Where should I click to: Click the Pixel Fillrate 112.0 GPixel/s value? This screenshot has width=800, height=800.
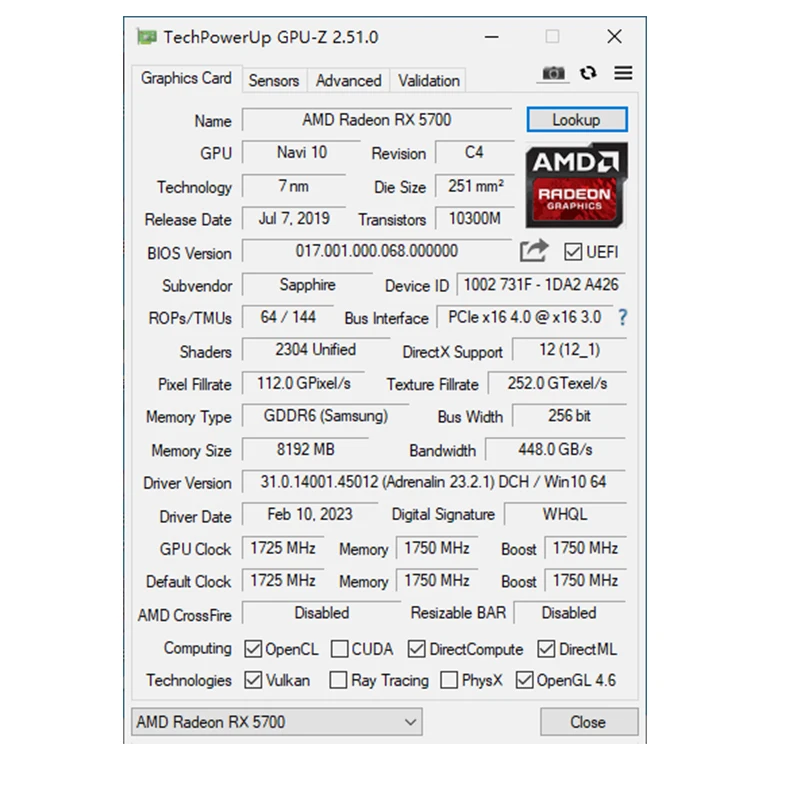coord(304,383)
